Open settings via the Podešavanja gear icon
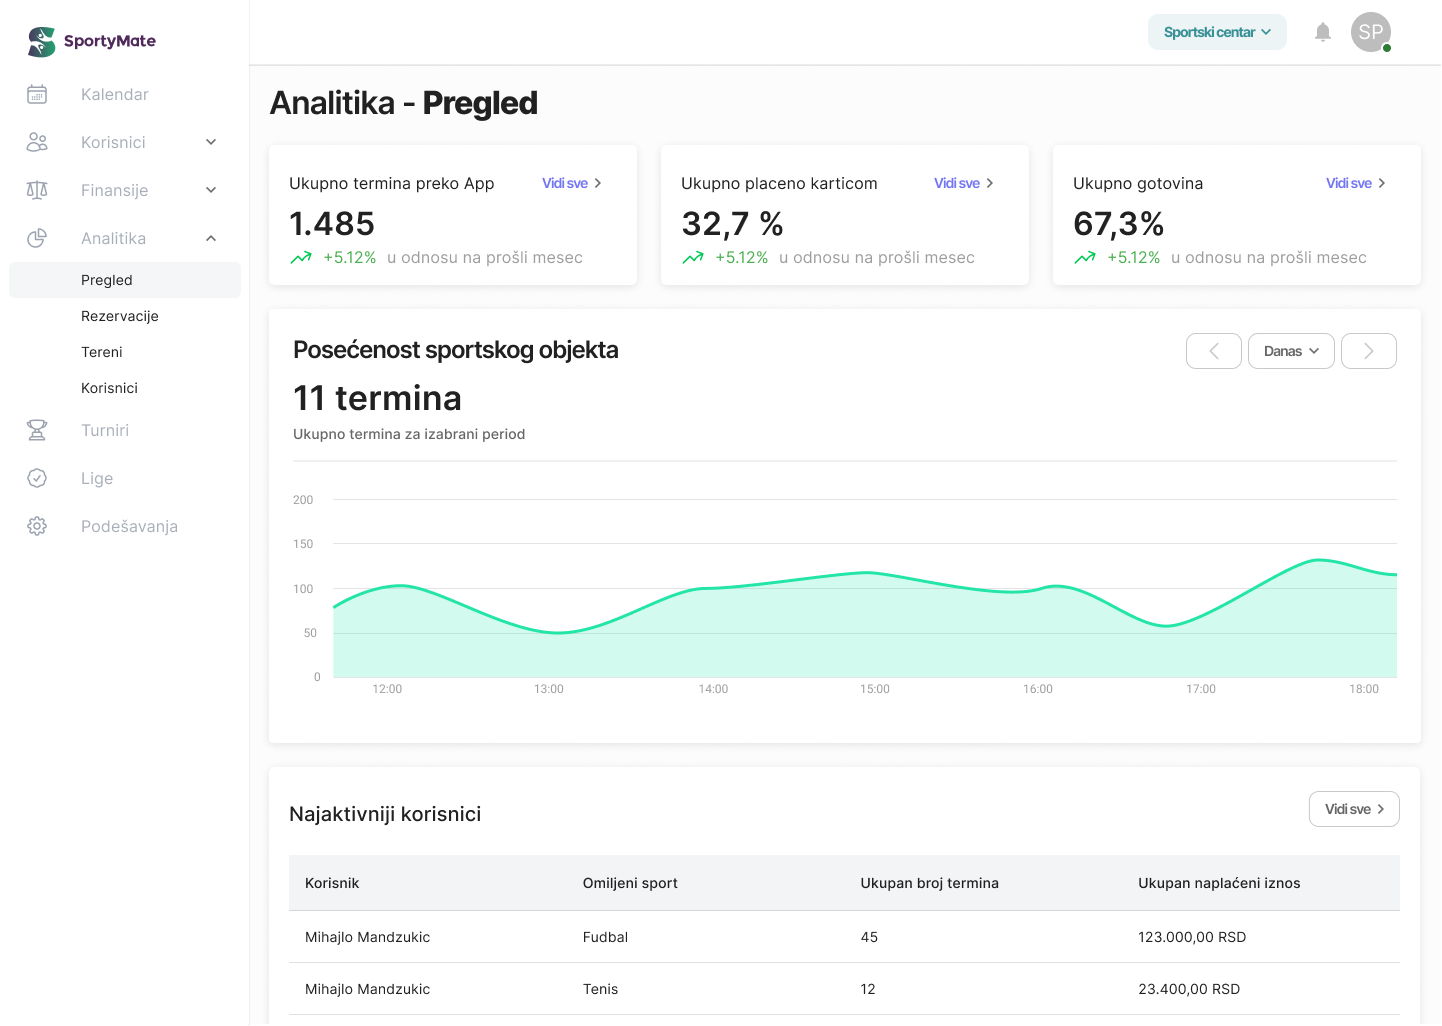 click(x=37, y=526)
